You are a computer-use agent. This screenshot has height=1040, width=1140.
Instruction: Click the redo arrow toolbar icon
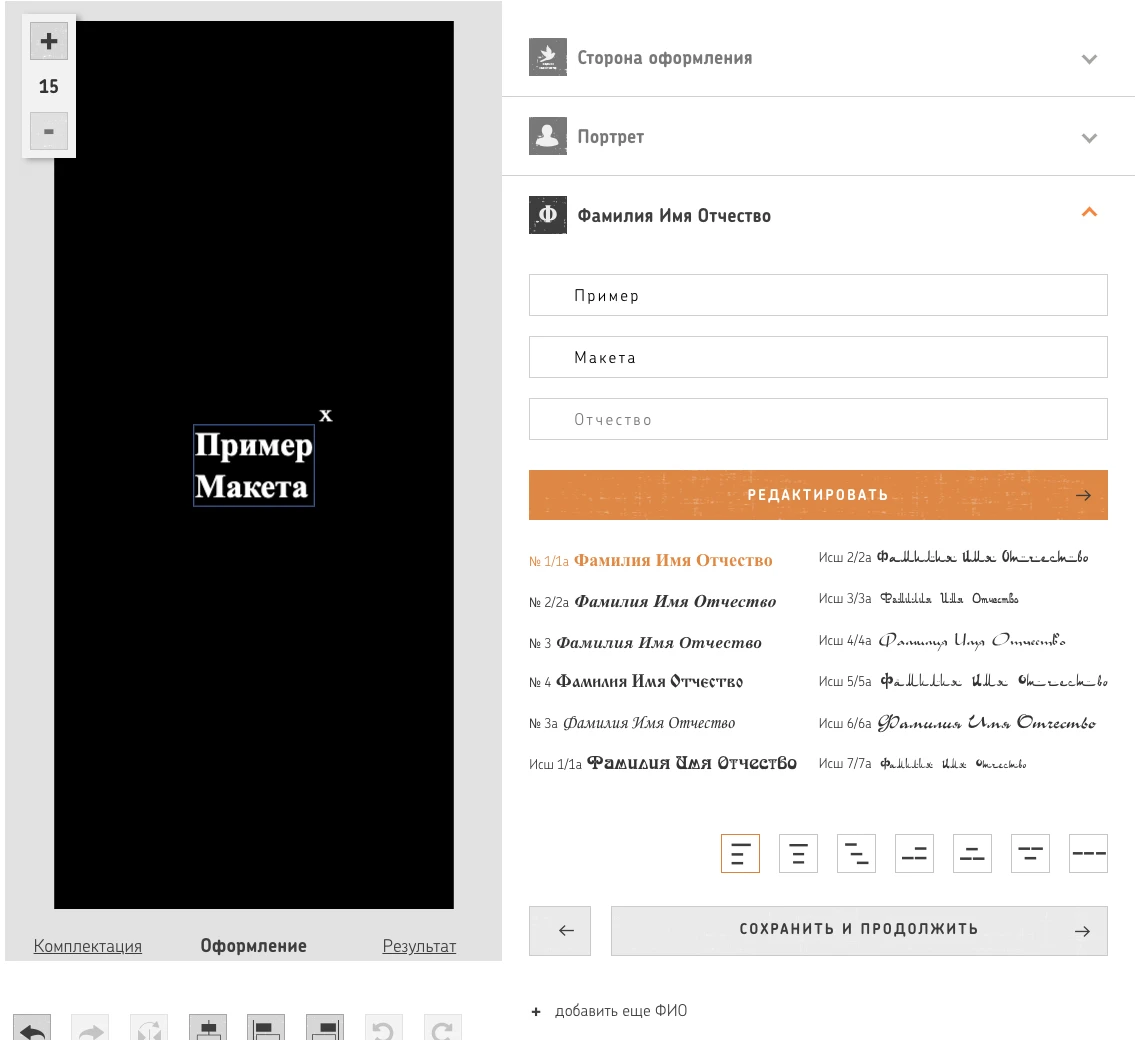coord(90,1028)
